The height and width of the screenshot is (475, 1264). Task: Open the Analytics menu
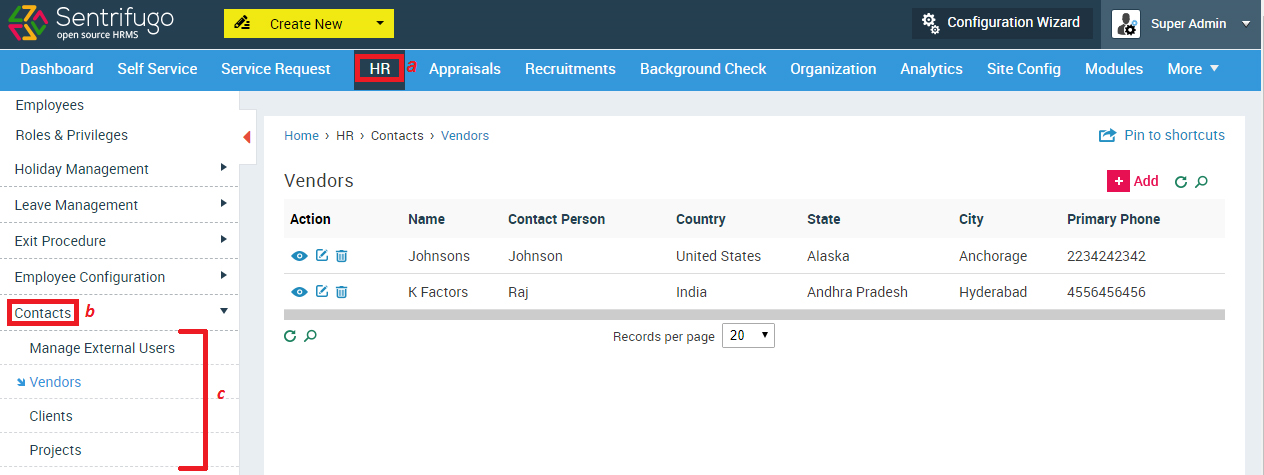[x=931, y=69]
